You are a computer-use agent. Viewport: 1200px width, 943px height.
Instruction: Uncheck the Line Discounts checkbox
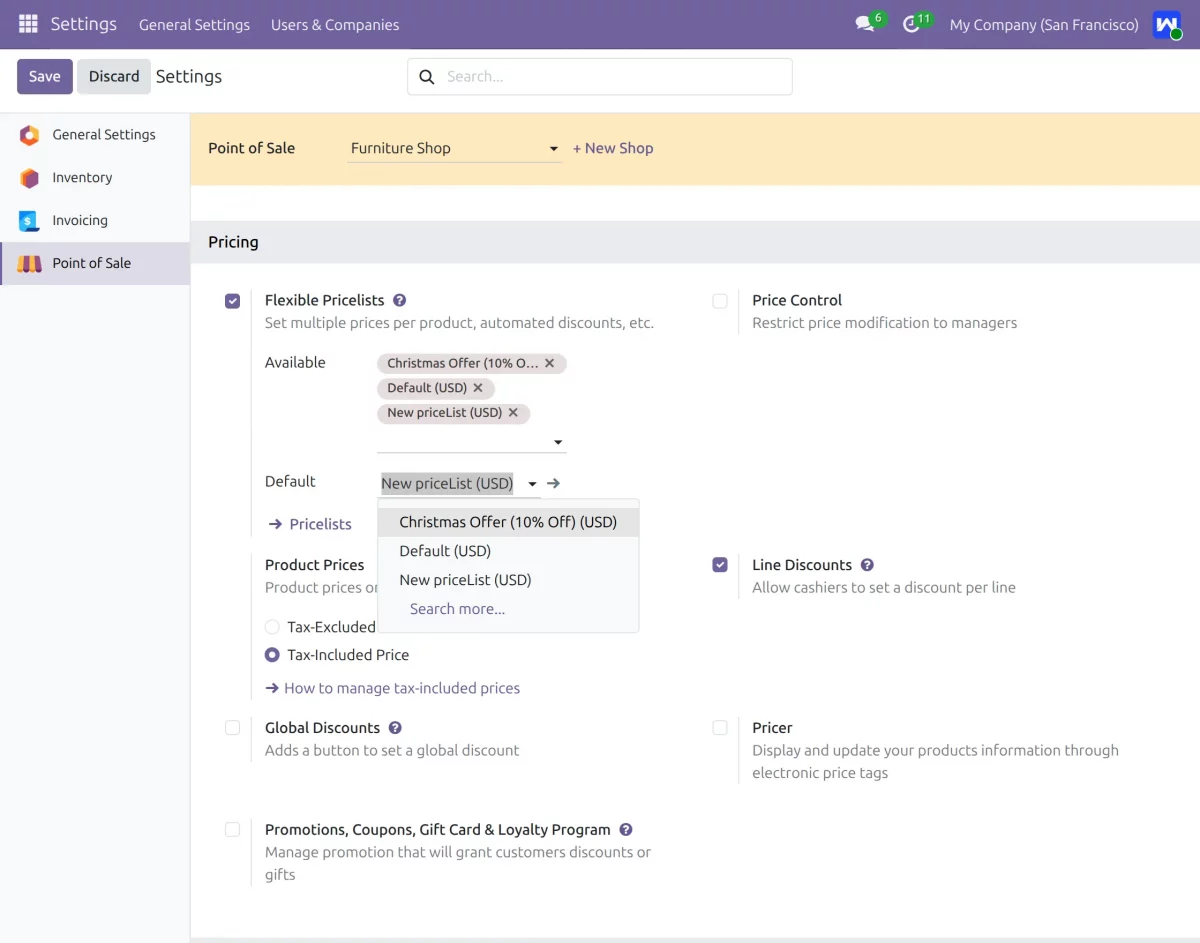(720, 565)
